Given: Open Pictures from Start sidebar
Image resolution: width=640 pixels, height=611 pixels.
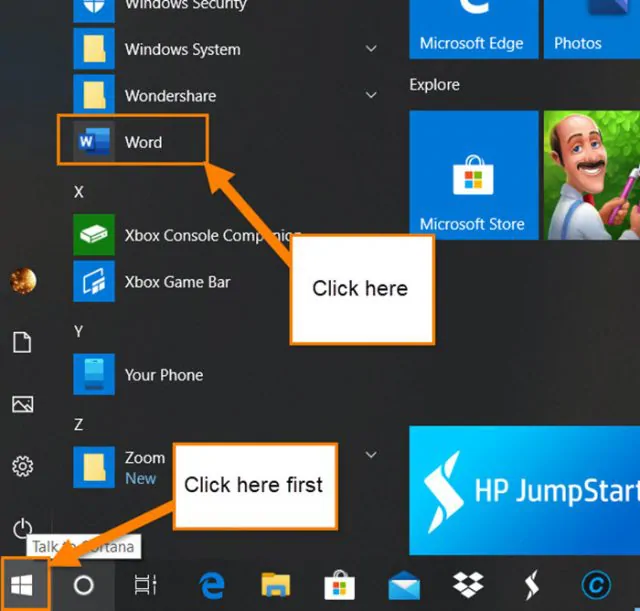Looking at the screenshot, I should point(22,404).
